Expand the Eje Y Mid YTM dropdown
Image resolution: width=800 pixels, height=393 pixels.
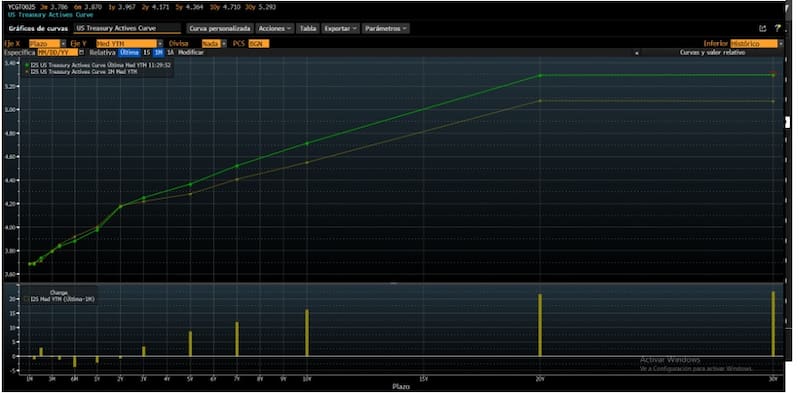(130, 44)
